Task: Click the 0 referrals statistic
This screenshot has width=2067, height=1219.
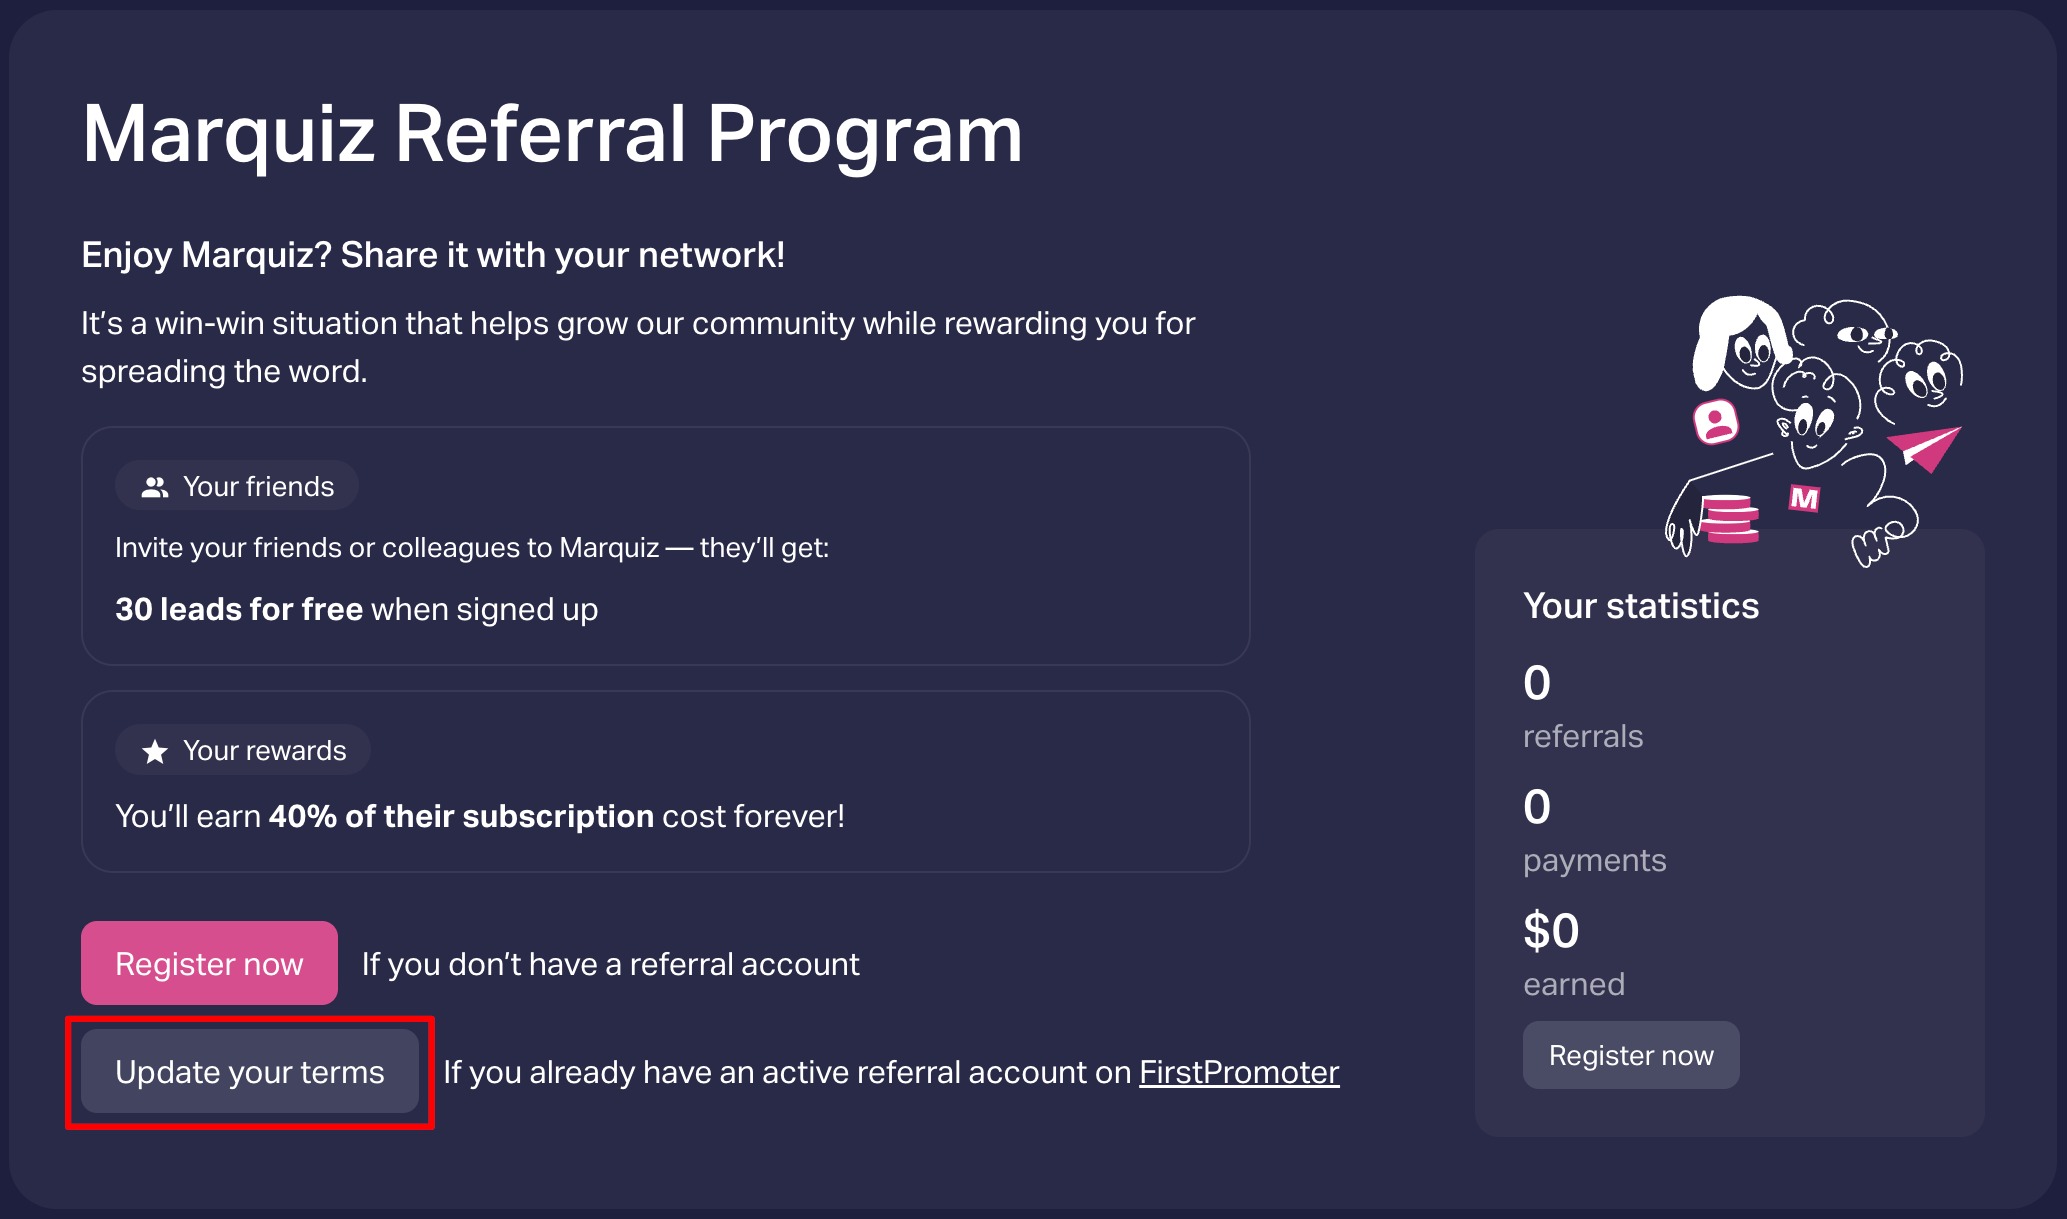Action: 1582,706
